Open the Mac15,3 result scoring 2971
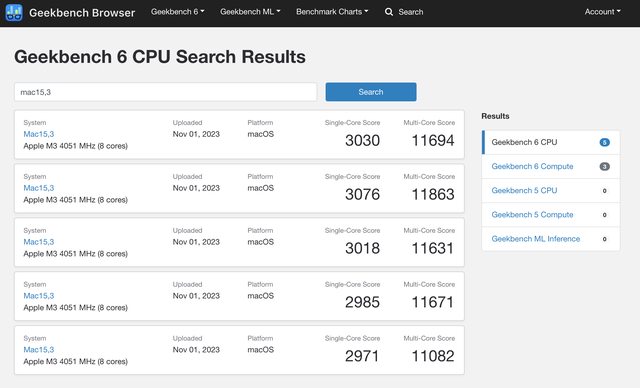The height and width of the screenshot is (388, 640). tap(38, 349)
